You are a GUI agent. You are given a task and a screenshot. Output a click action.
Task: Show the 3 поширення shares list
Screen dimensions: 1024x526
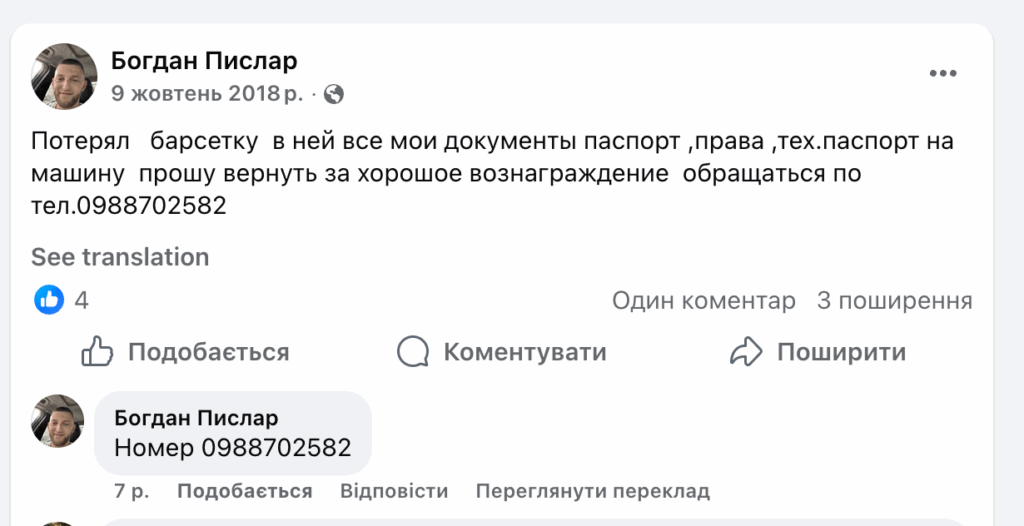895,300
